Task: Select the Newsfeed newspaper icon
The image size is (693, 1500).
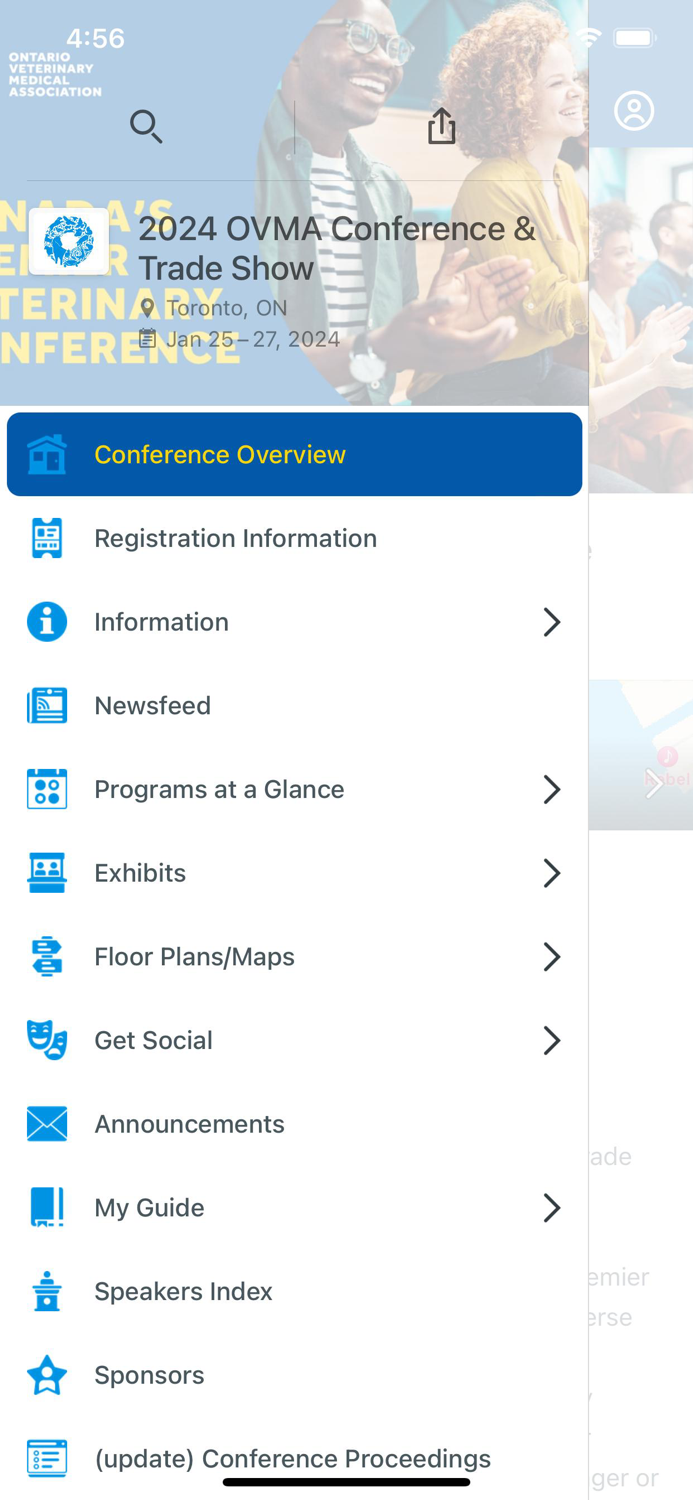Action: click(x=46, y=705)
